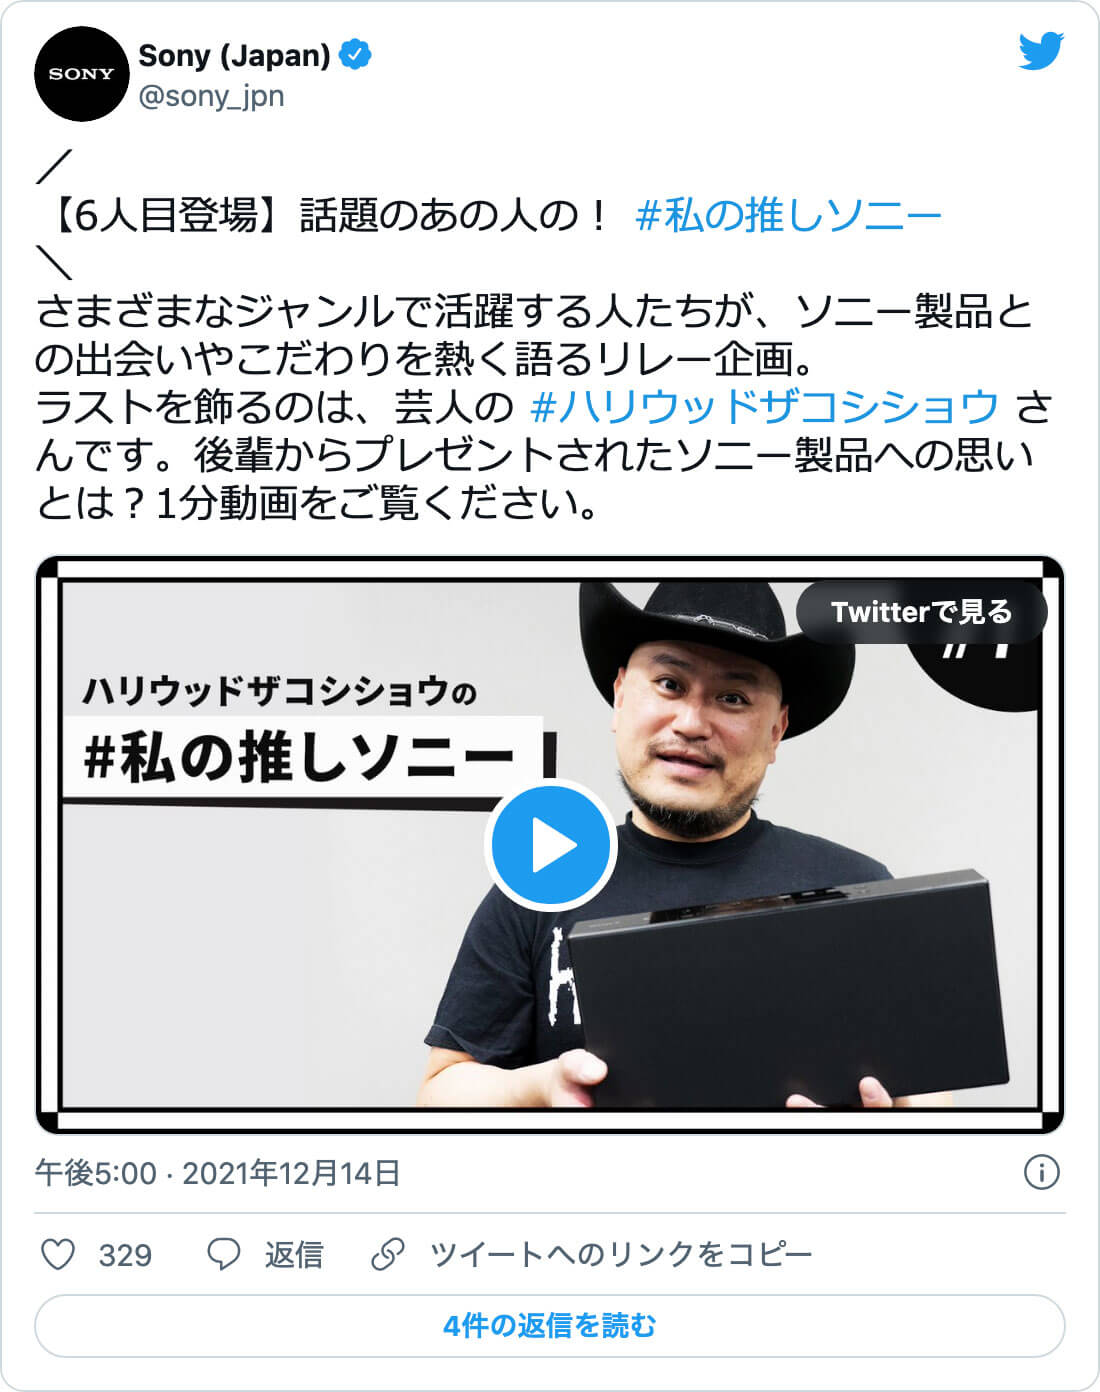
Task: Click the Sony profile avatar logo
Action: (82, 75)
